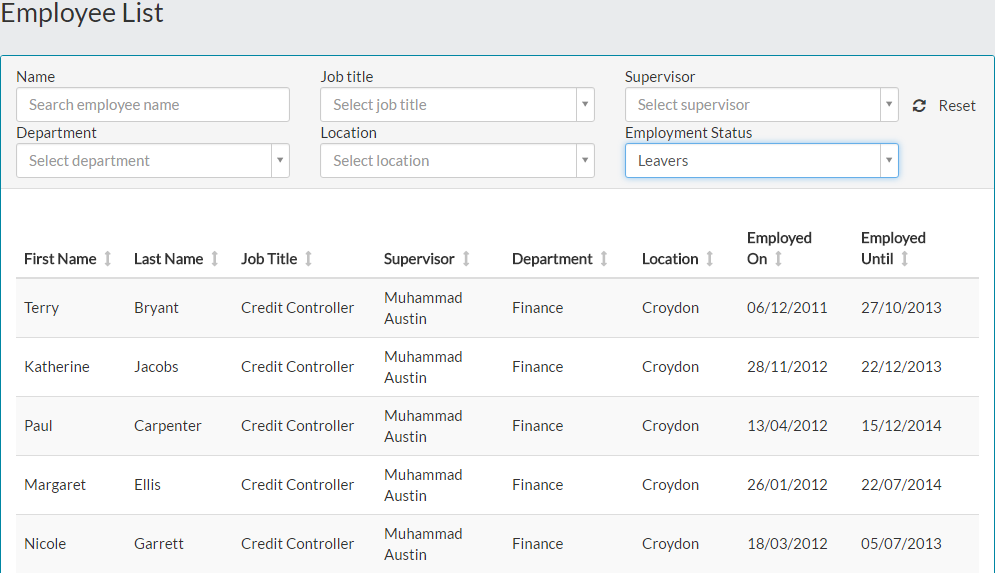Click Credit Controller in Terry's row

297,308
